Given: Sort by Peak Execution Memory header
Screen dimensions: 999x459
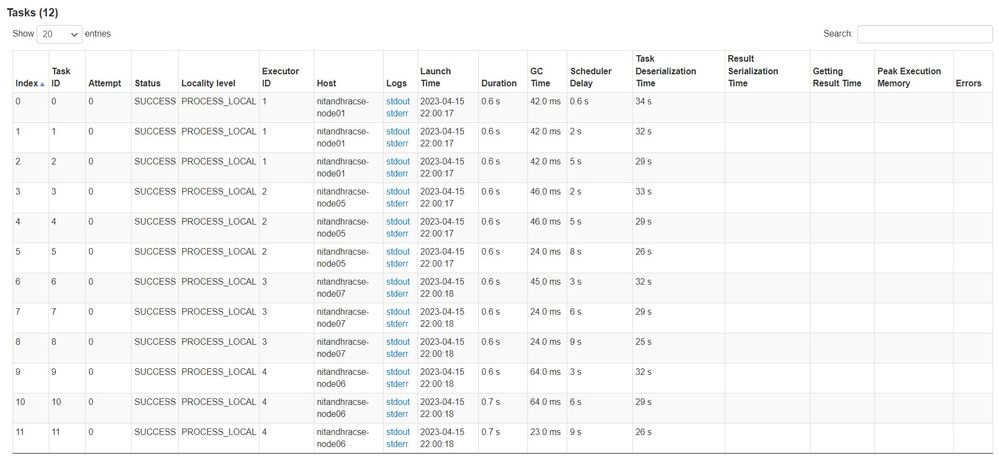Looking at the screenshot, I should pyautogui.click(x=908, y=77).
